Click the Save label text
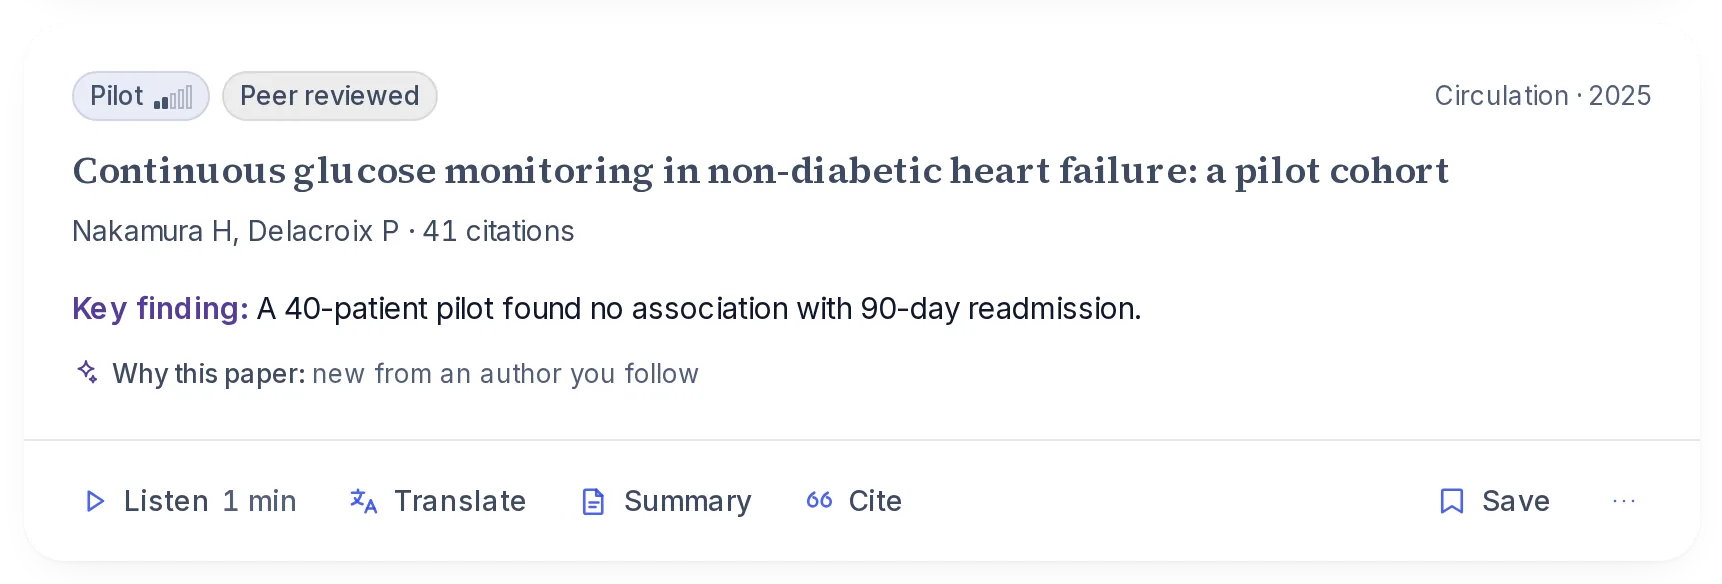The height and width of the screenshot is (584, 1722). (1516, 501)
